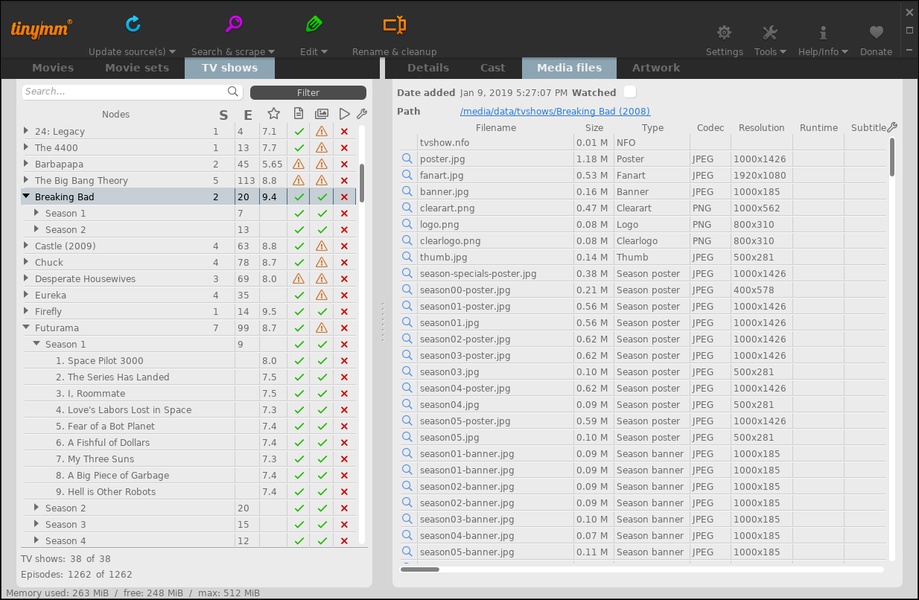This screenshot has height=600, width=919.
Task: Preview thumb.jpg with its magnifier icon
Action: 407,257
